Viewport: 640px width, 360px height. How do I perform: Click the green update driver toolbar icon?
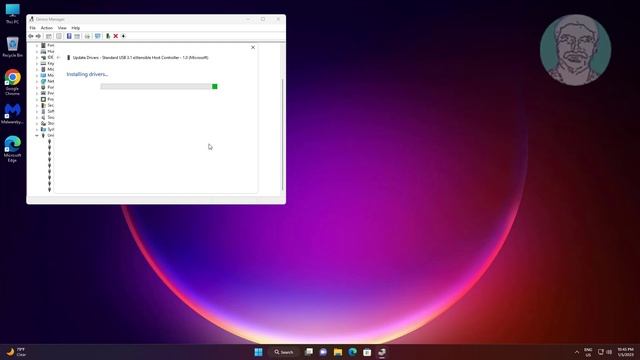coord(108,36)
